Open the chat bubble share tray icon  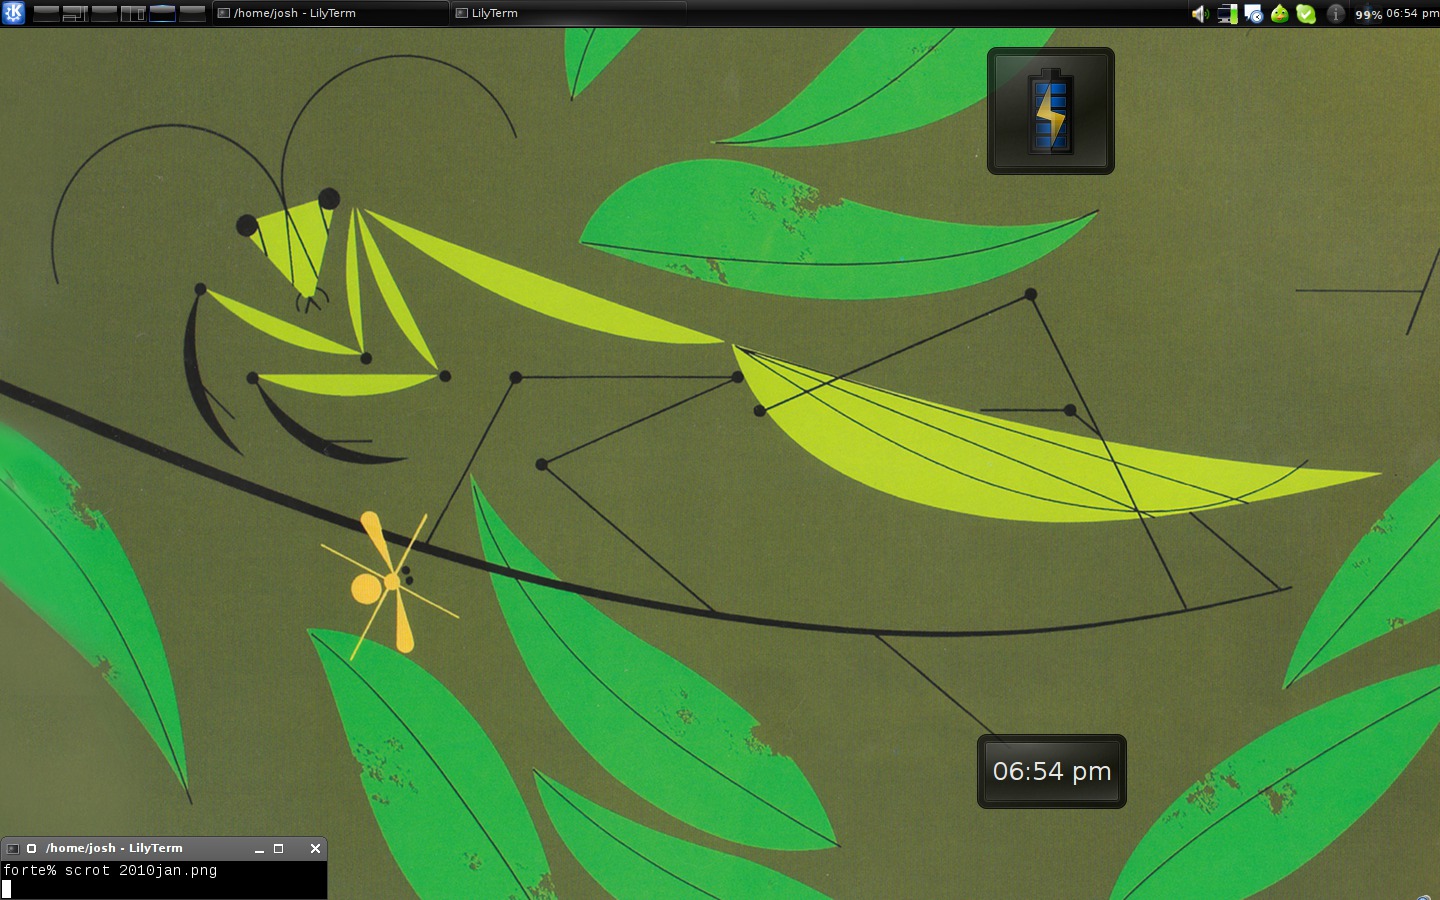1253,14
